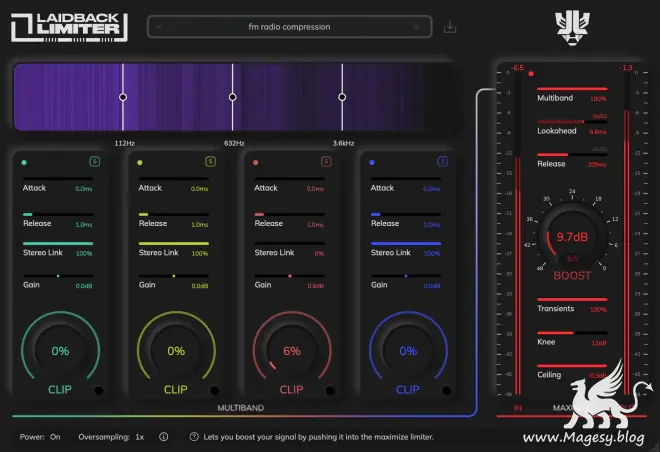Adjust blue band Release slider

[x=406, y=215]
